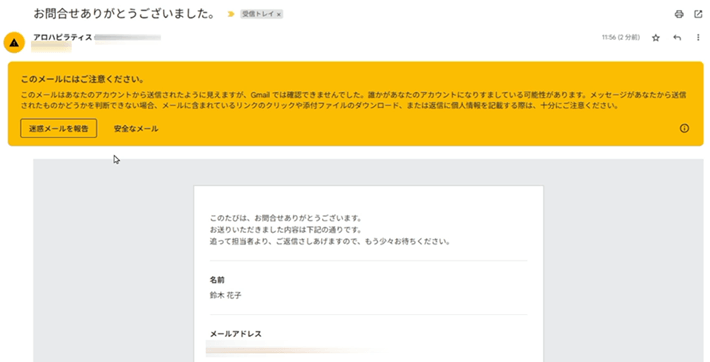Click the warning heading このメールにはご注意ください。
Viewport: 710px width, 362px height.
pos(82,79)
